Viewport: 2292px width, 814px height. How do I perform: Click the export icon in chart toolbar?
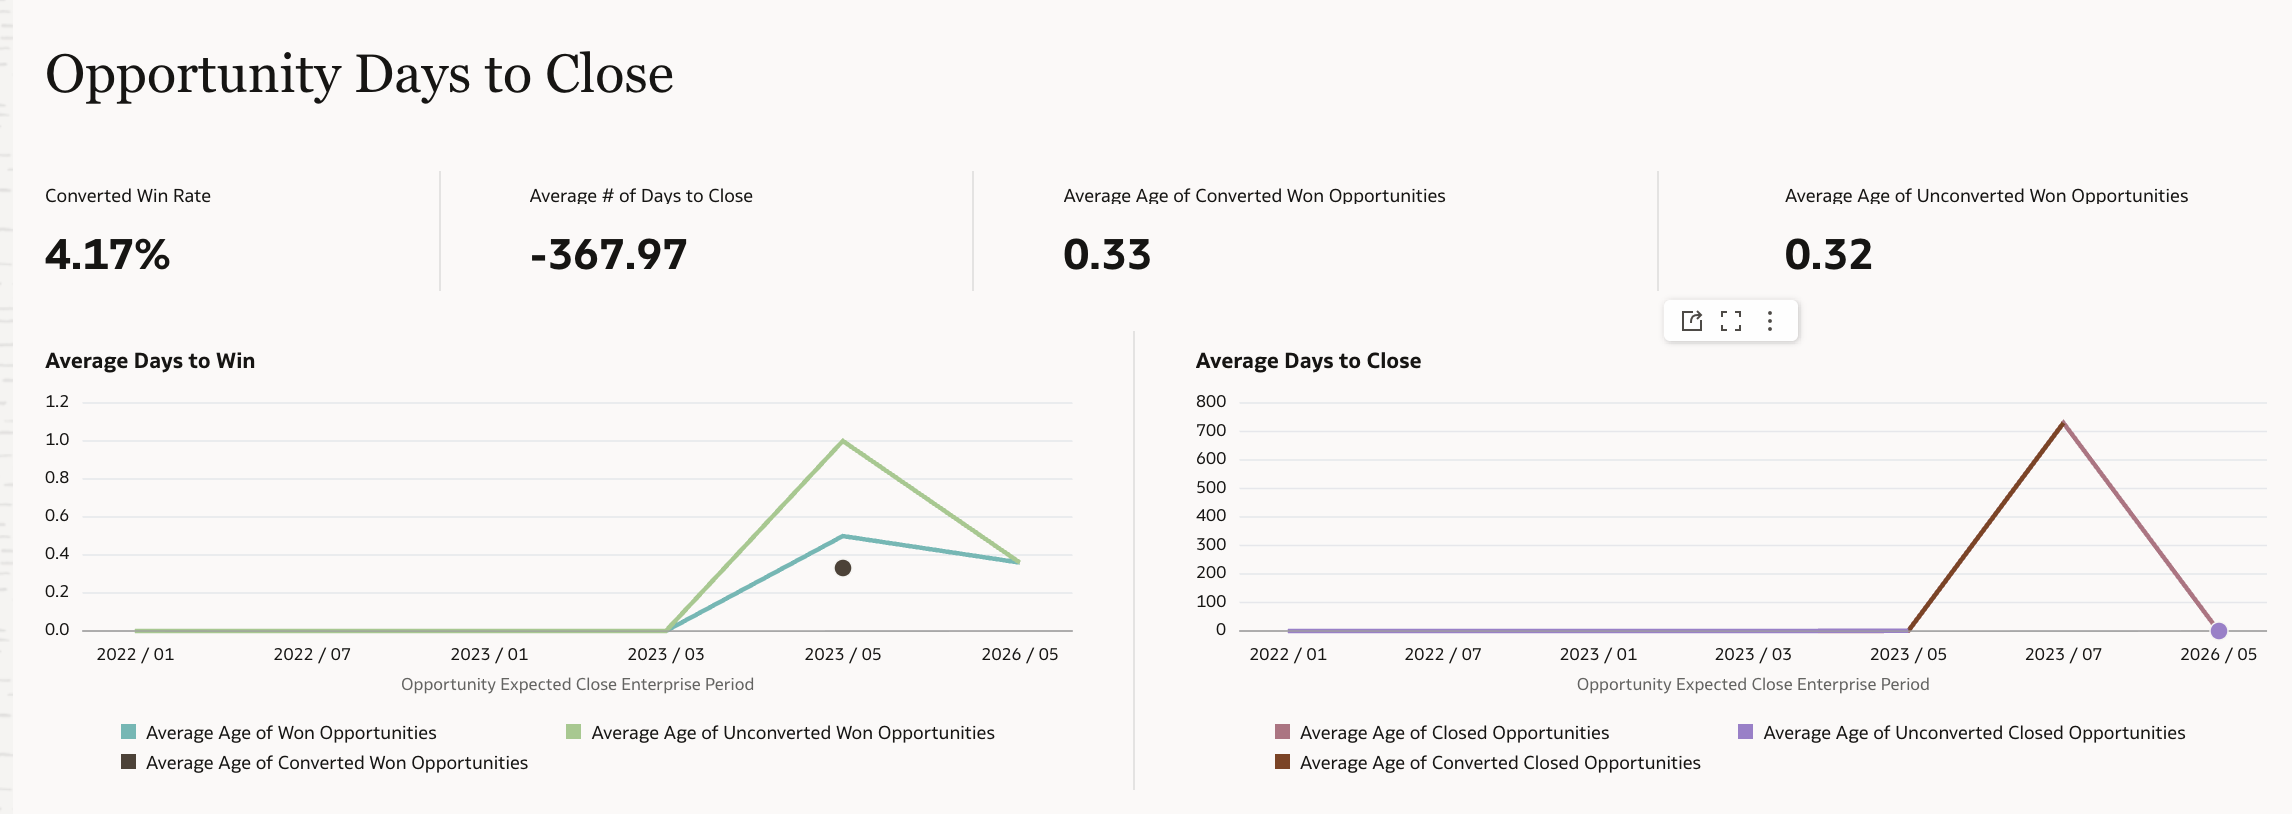(x=1692, y=321)
